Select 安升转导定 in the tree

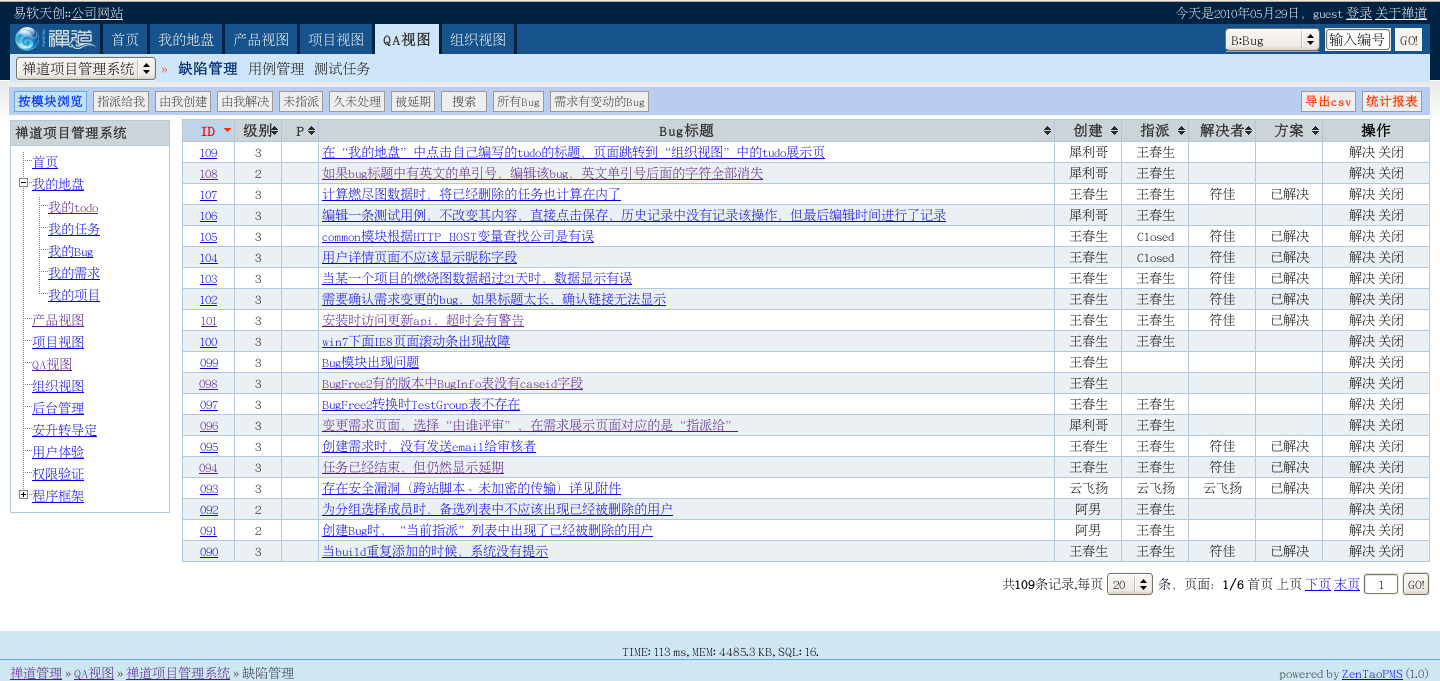point(64,430)
